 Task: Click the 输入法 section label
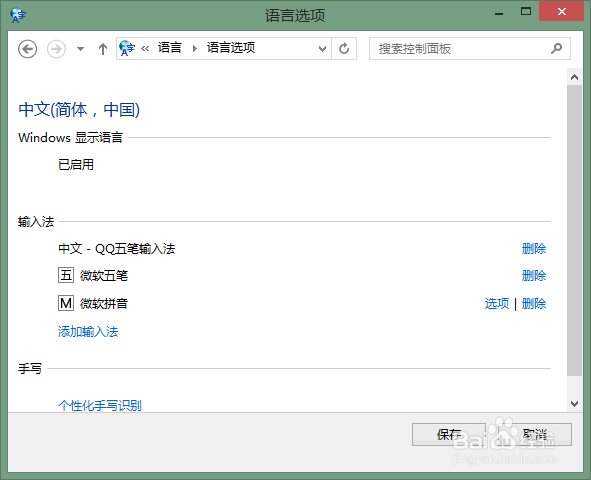point(36,222)
